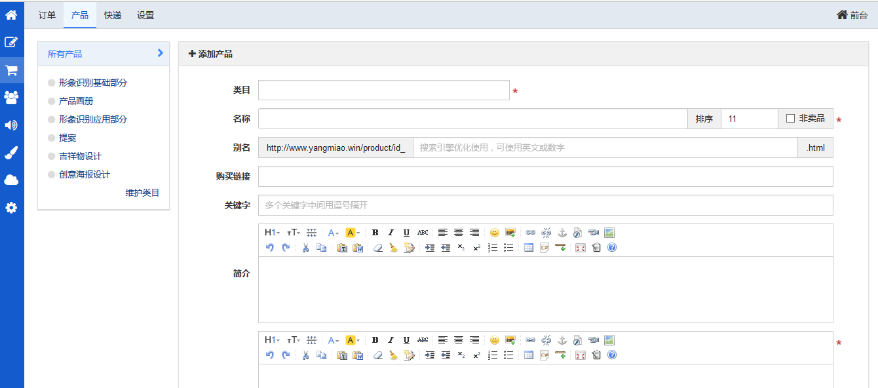Open the users group sidebar icon

tap(11, 97)
